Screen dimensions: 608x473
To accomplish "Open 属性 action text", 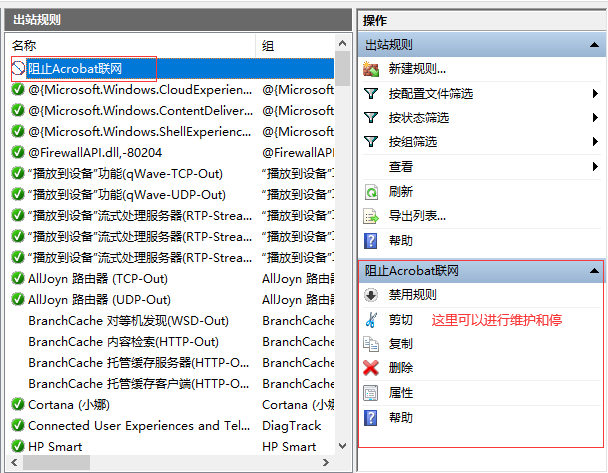I will [401, 393].
